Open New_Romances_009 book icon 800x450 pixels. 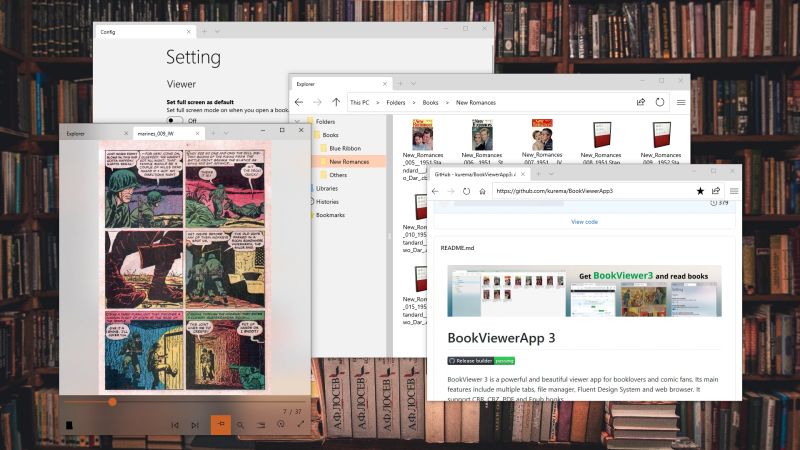click(661, 135)
